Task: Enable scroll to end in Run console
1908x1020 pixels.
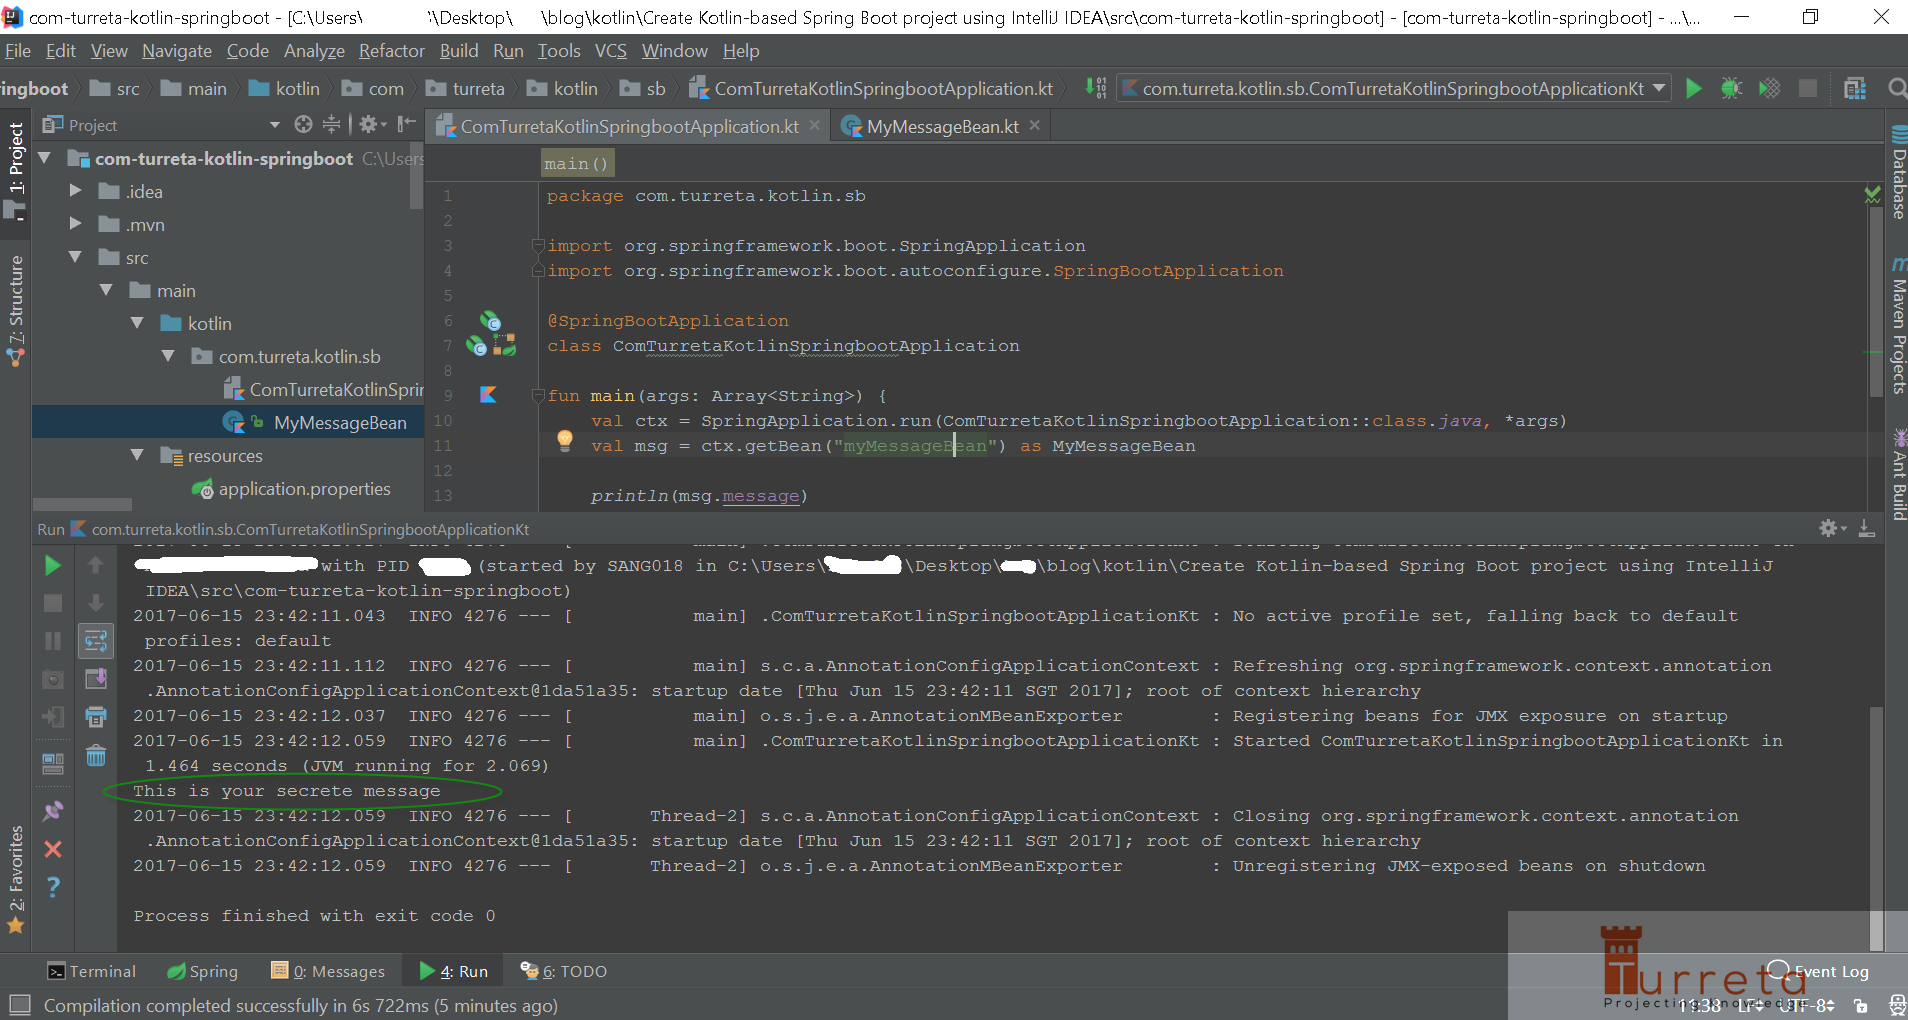Action: [96, 679]
